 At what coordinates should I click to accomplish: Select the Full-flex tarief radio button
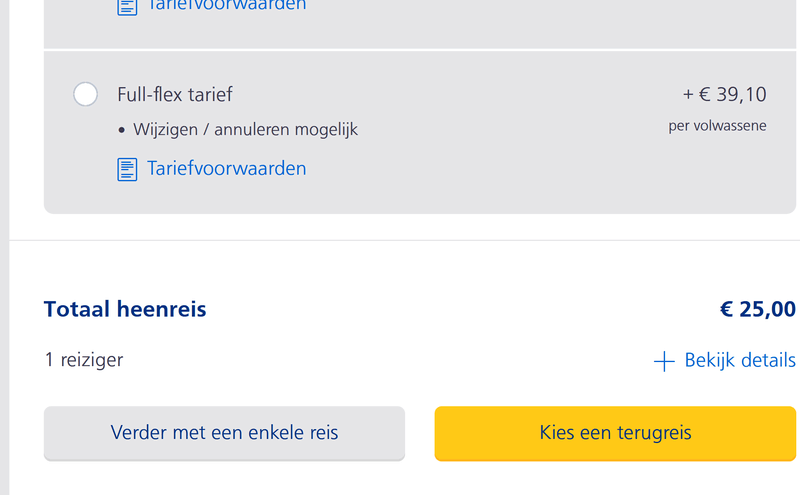pos(86,94)
